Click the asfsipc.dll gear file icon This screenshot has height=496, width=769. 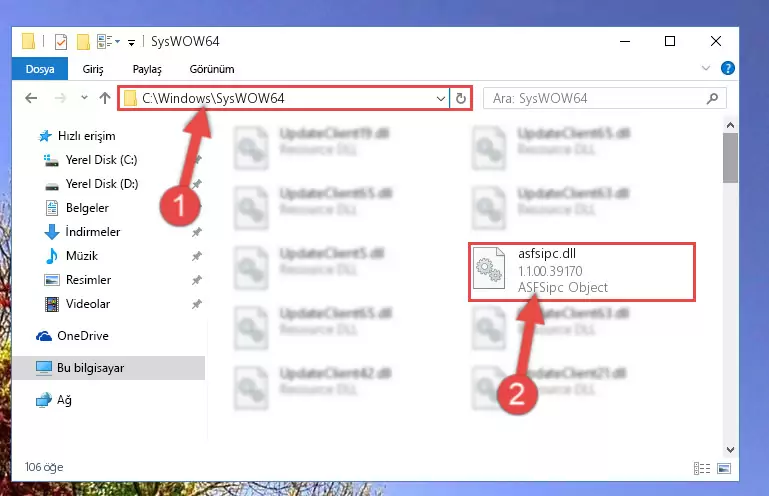pos(488,268)
